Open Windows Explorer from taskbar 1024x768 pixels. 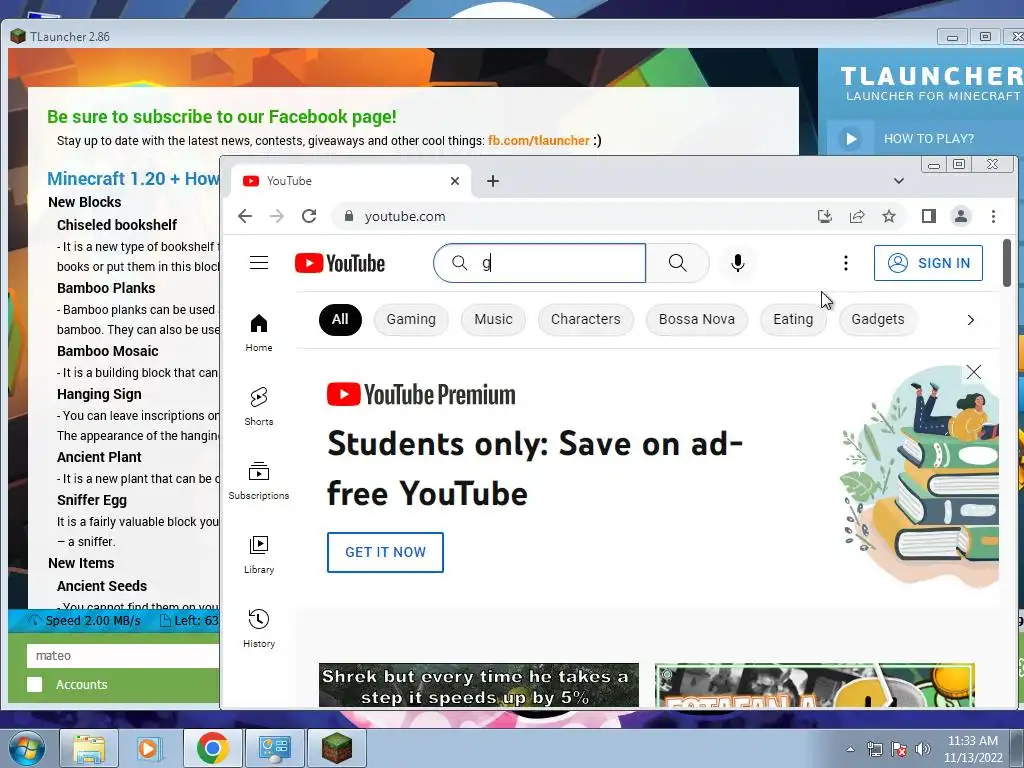click(89, 748)
